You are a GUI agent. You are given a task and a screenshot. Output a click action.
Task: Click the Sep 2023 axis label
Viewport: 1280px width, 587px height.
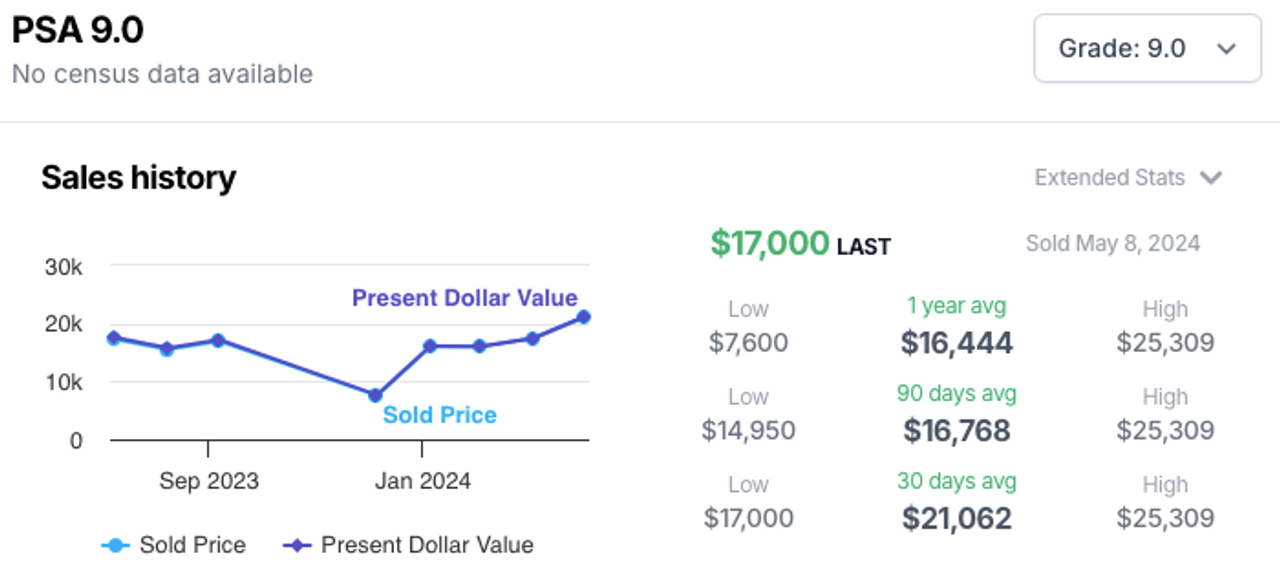(209, 481)
